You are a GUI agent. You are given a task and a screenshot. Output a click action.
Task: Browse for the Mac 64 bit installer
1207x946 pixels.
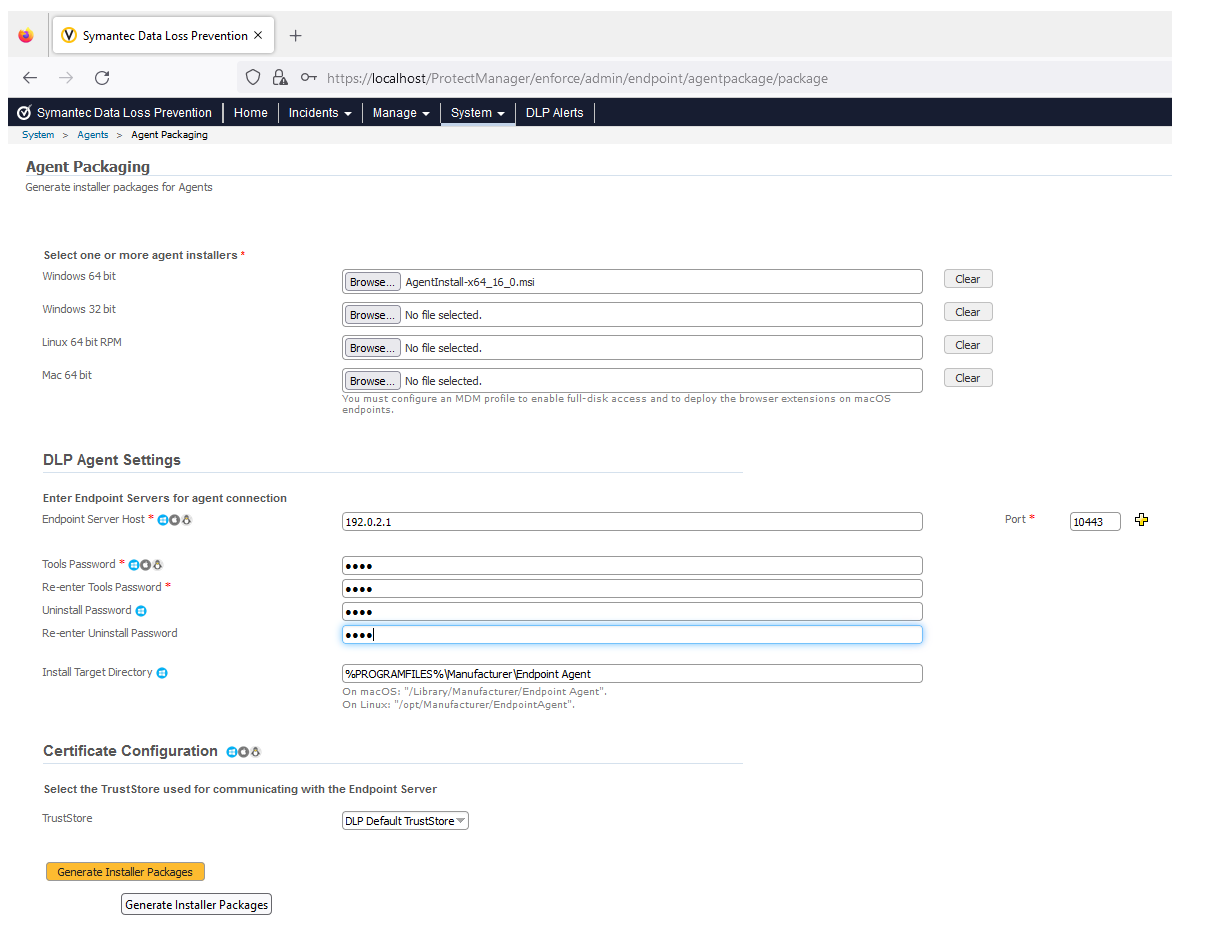(373, 381)
